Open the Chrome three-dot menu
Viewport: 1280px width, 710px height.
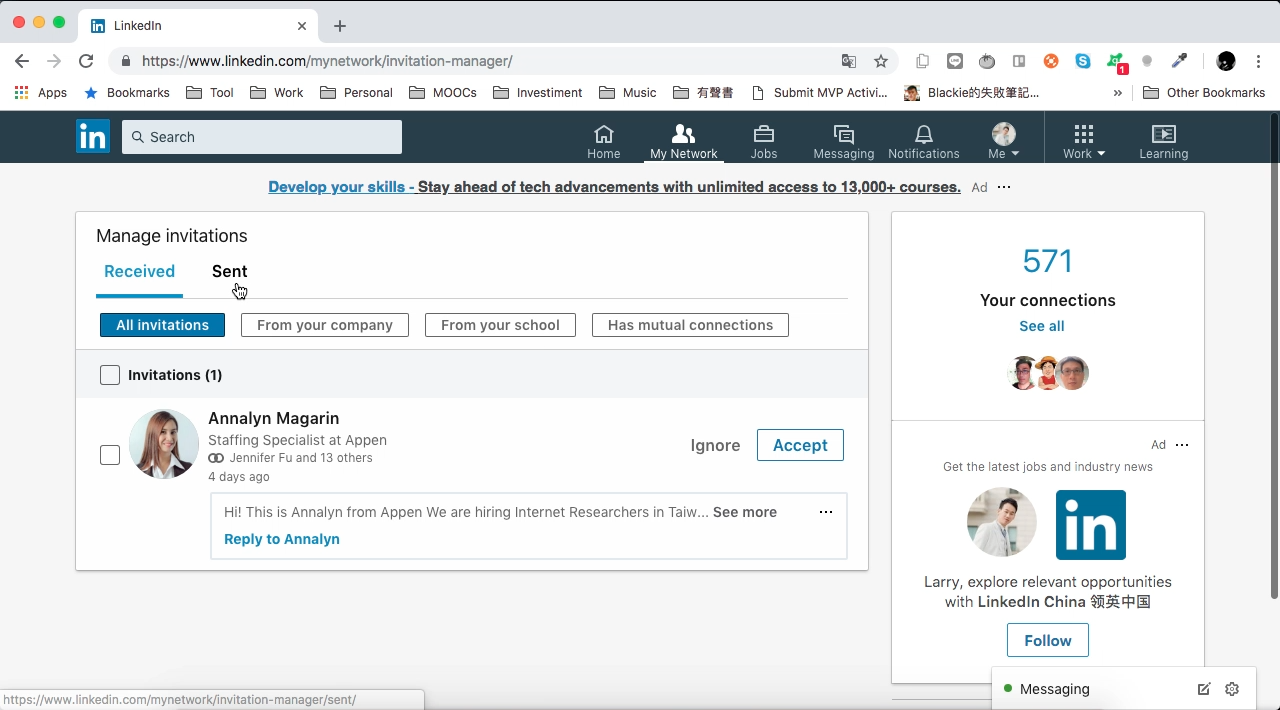coord(1259,61)
